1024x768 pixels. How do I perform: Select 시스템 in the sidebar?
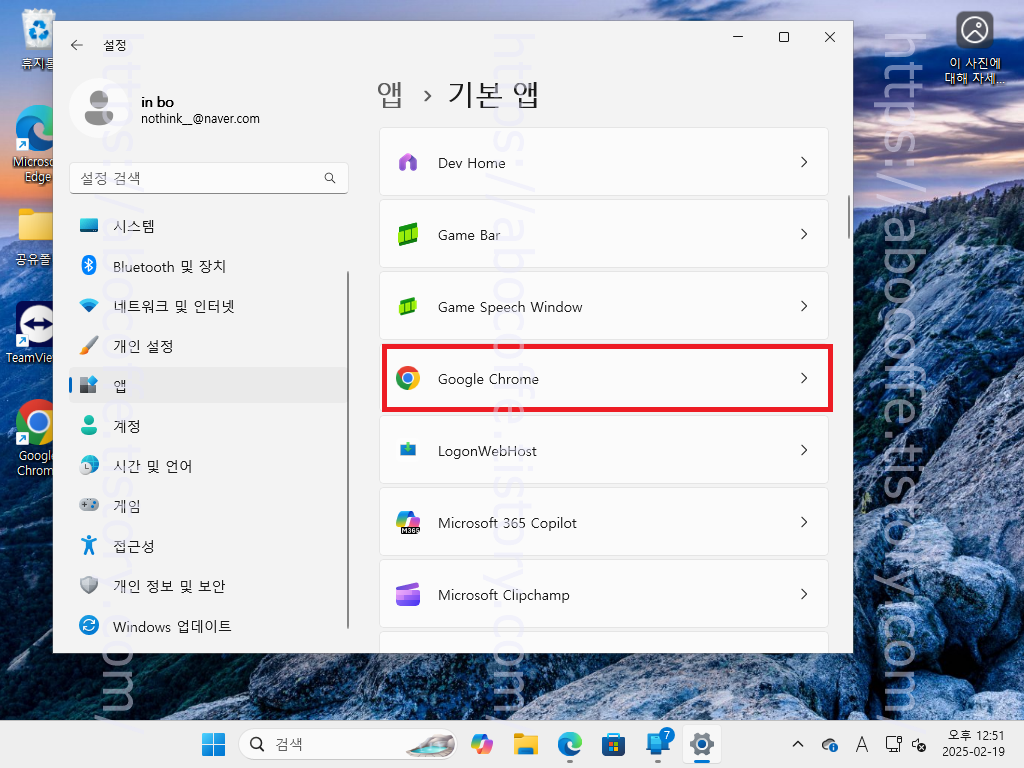coord(208,226)
